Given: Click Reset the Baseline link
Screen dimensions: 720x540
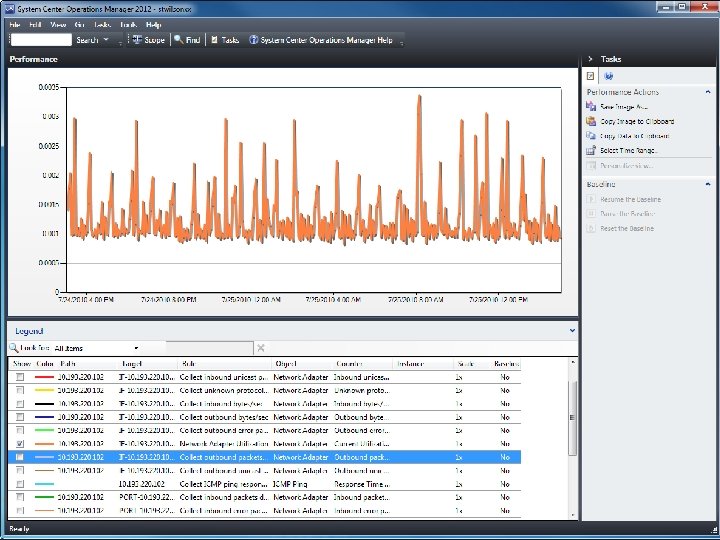Looking at the screenshot, I should (x=627, y=228).
